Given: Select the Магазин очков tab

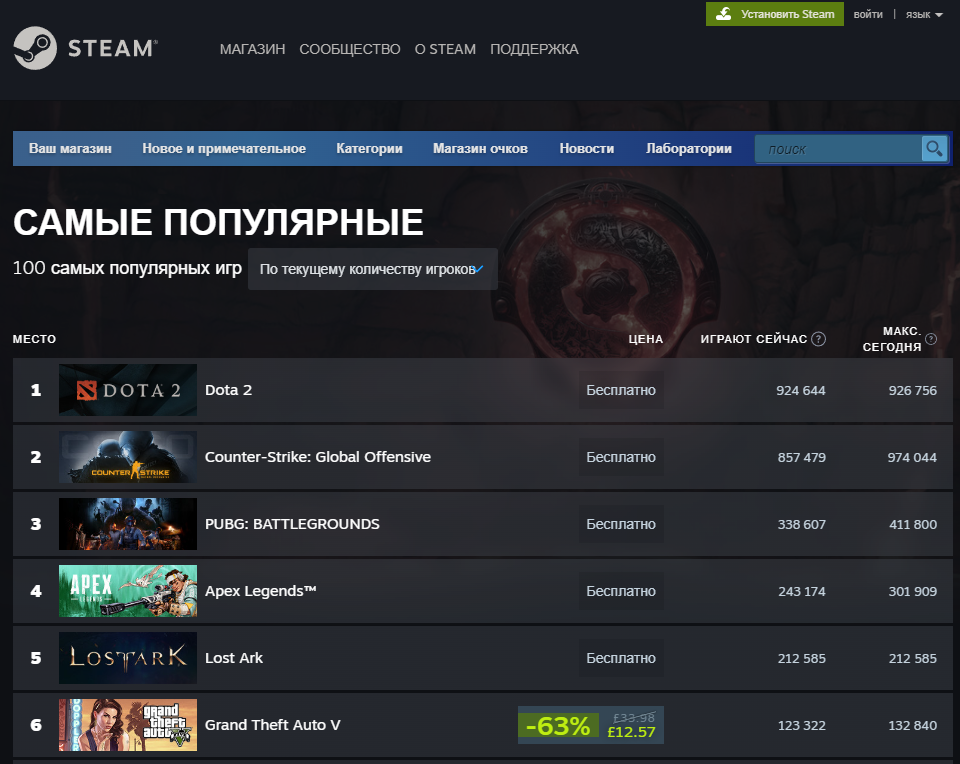Looking at the screenshot, I should [x=480, y=148].
